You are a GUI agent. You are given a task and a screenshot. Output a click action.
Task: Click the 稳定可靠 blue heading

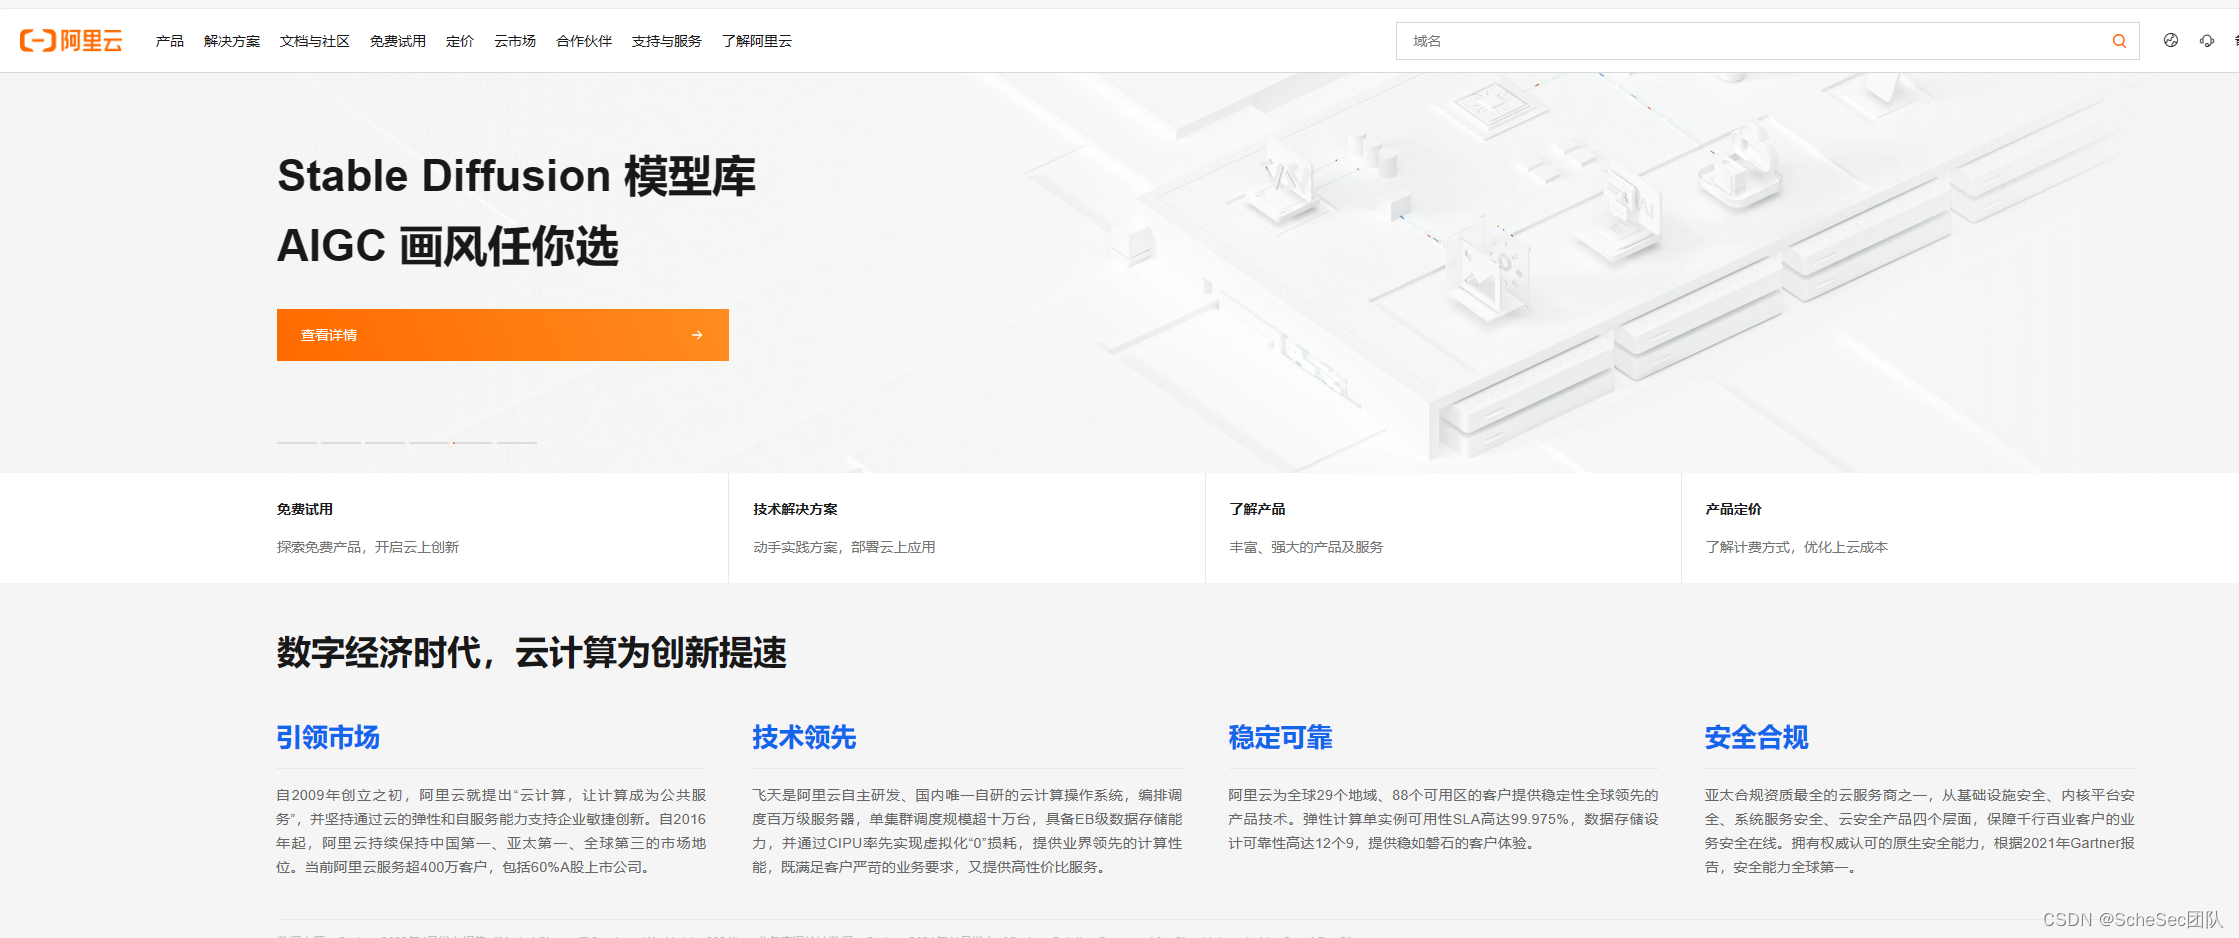click(x=1280, y=738)
